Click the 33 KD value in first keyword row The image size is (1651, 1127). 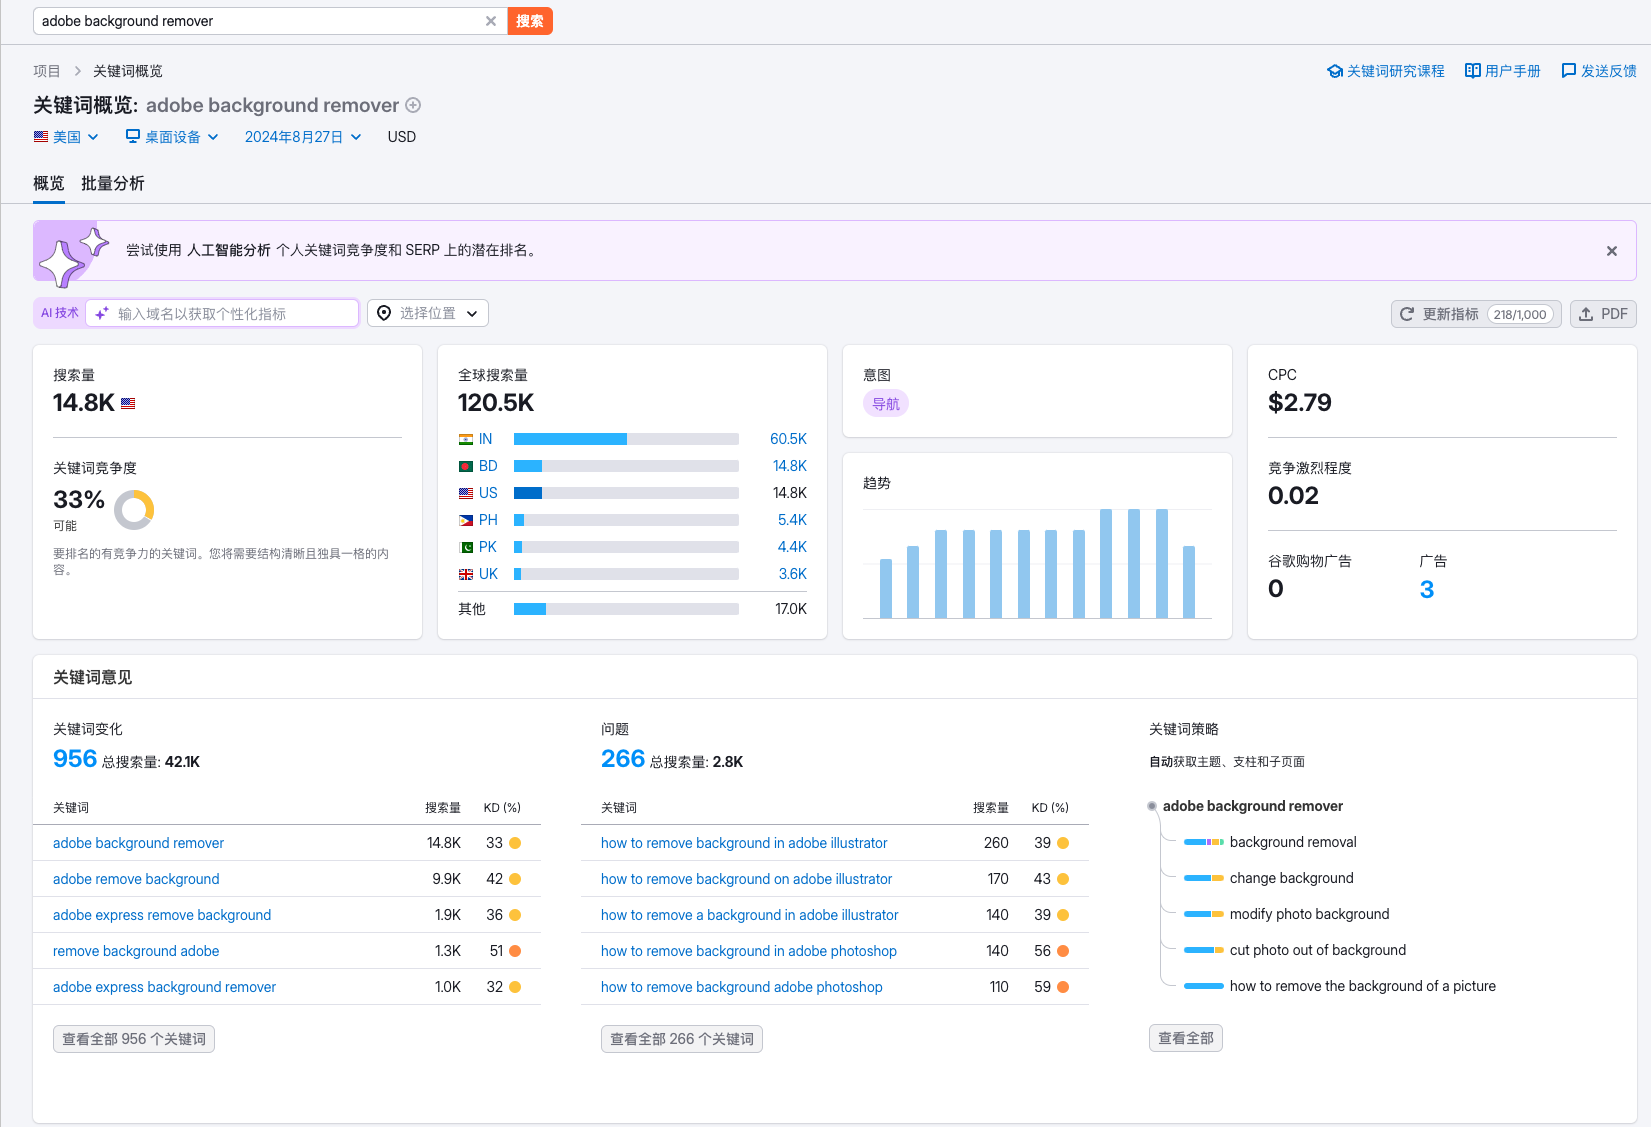(494, 843)
